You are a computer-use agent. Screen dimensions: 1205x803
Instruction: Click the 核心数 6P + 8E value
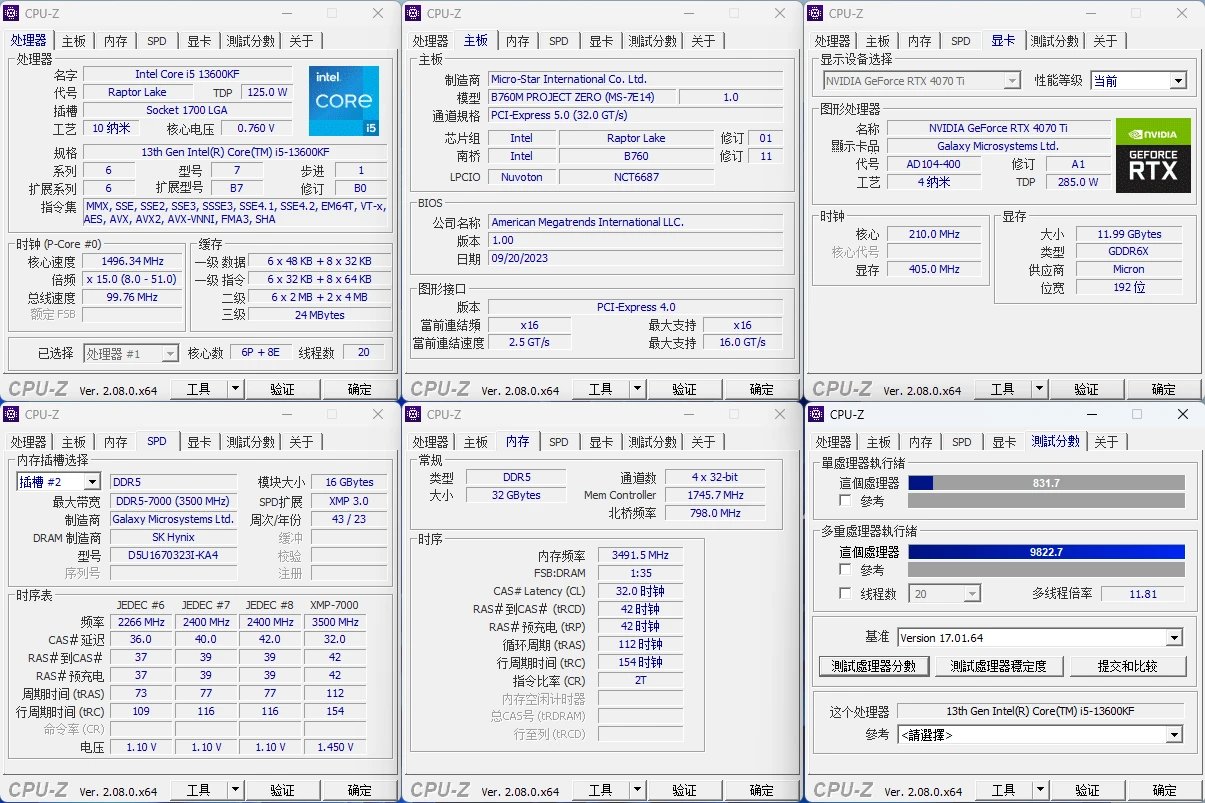pos(260,353)
